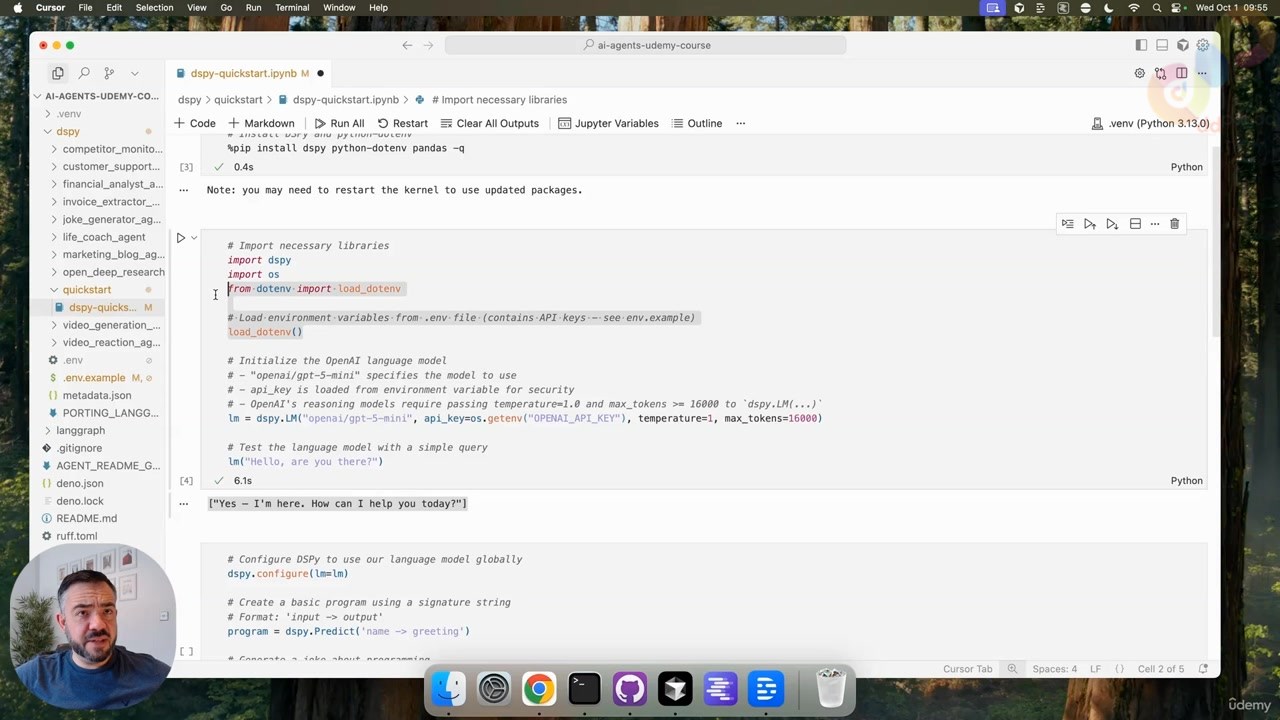Execute above cells icon

(x=1090, y=224)
